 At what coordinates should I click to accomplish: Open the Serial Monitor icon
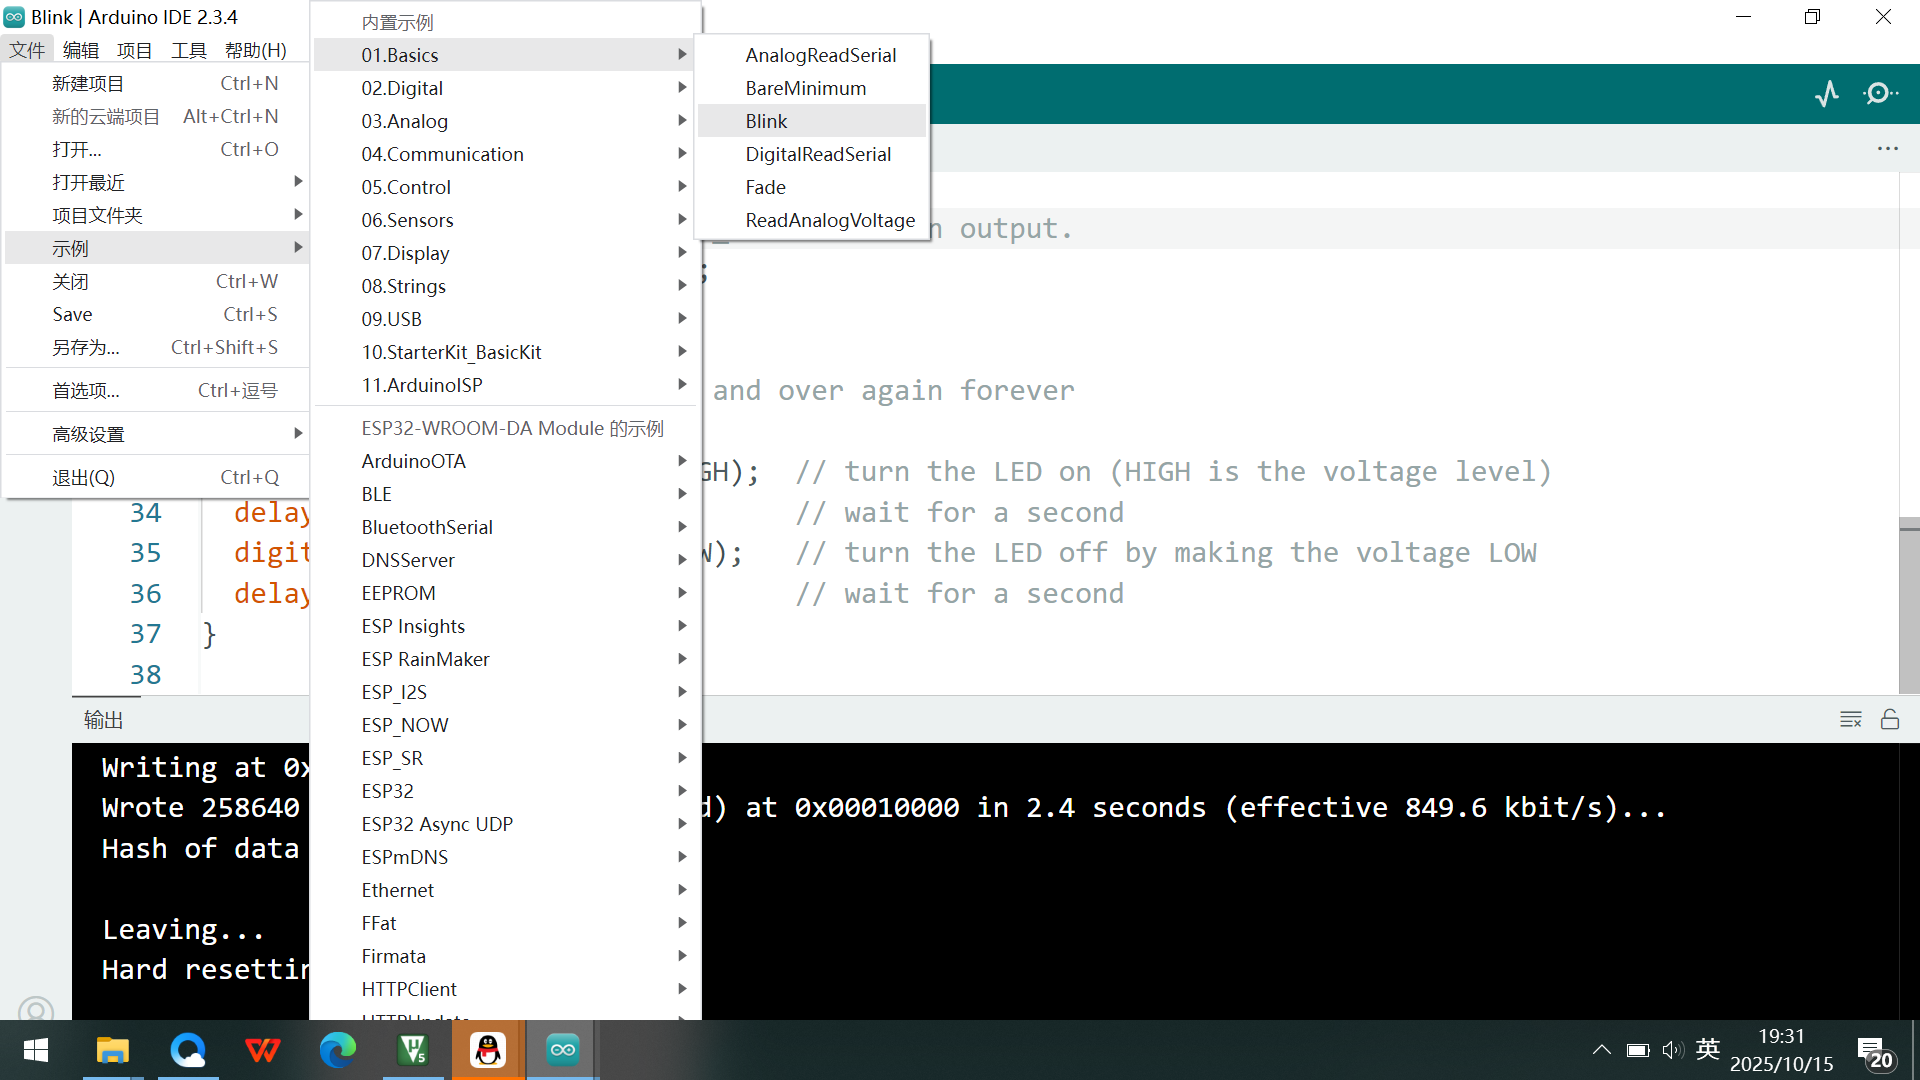(1880, 94)
